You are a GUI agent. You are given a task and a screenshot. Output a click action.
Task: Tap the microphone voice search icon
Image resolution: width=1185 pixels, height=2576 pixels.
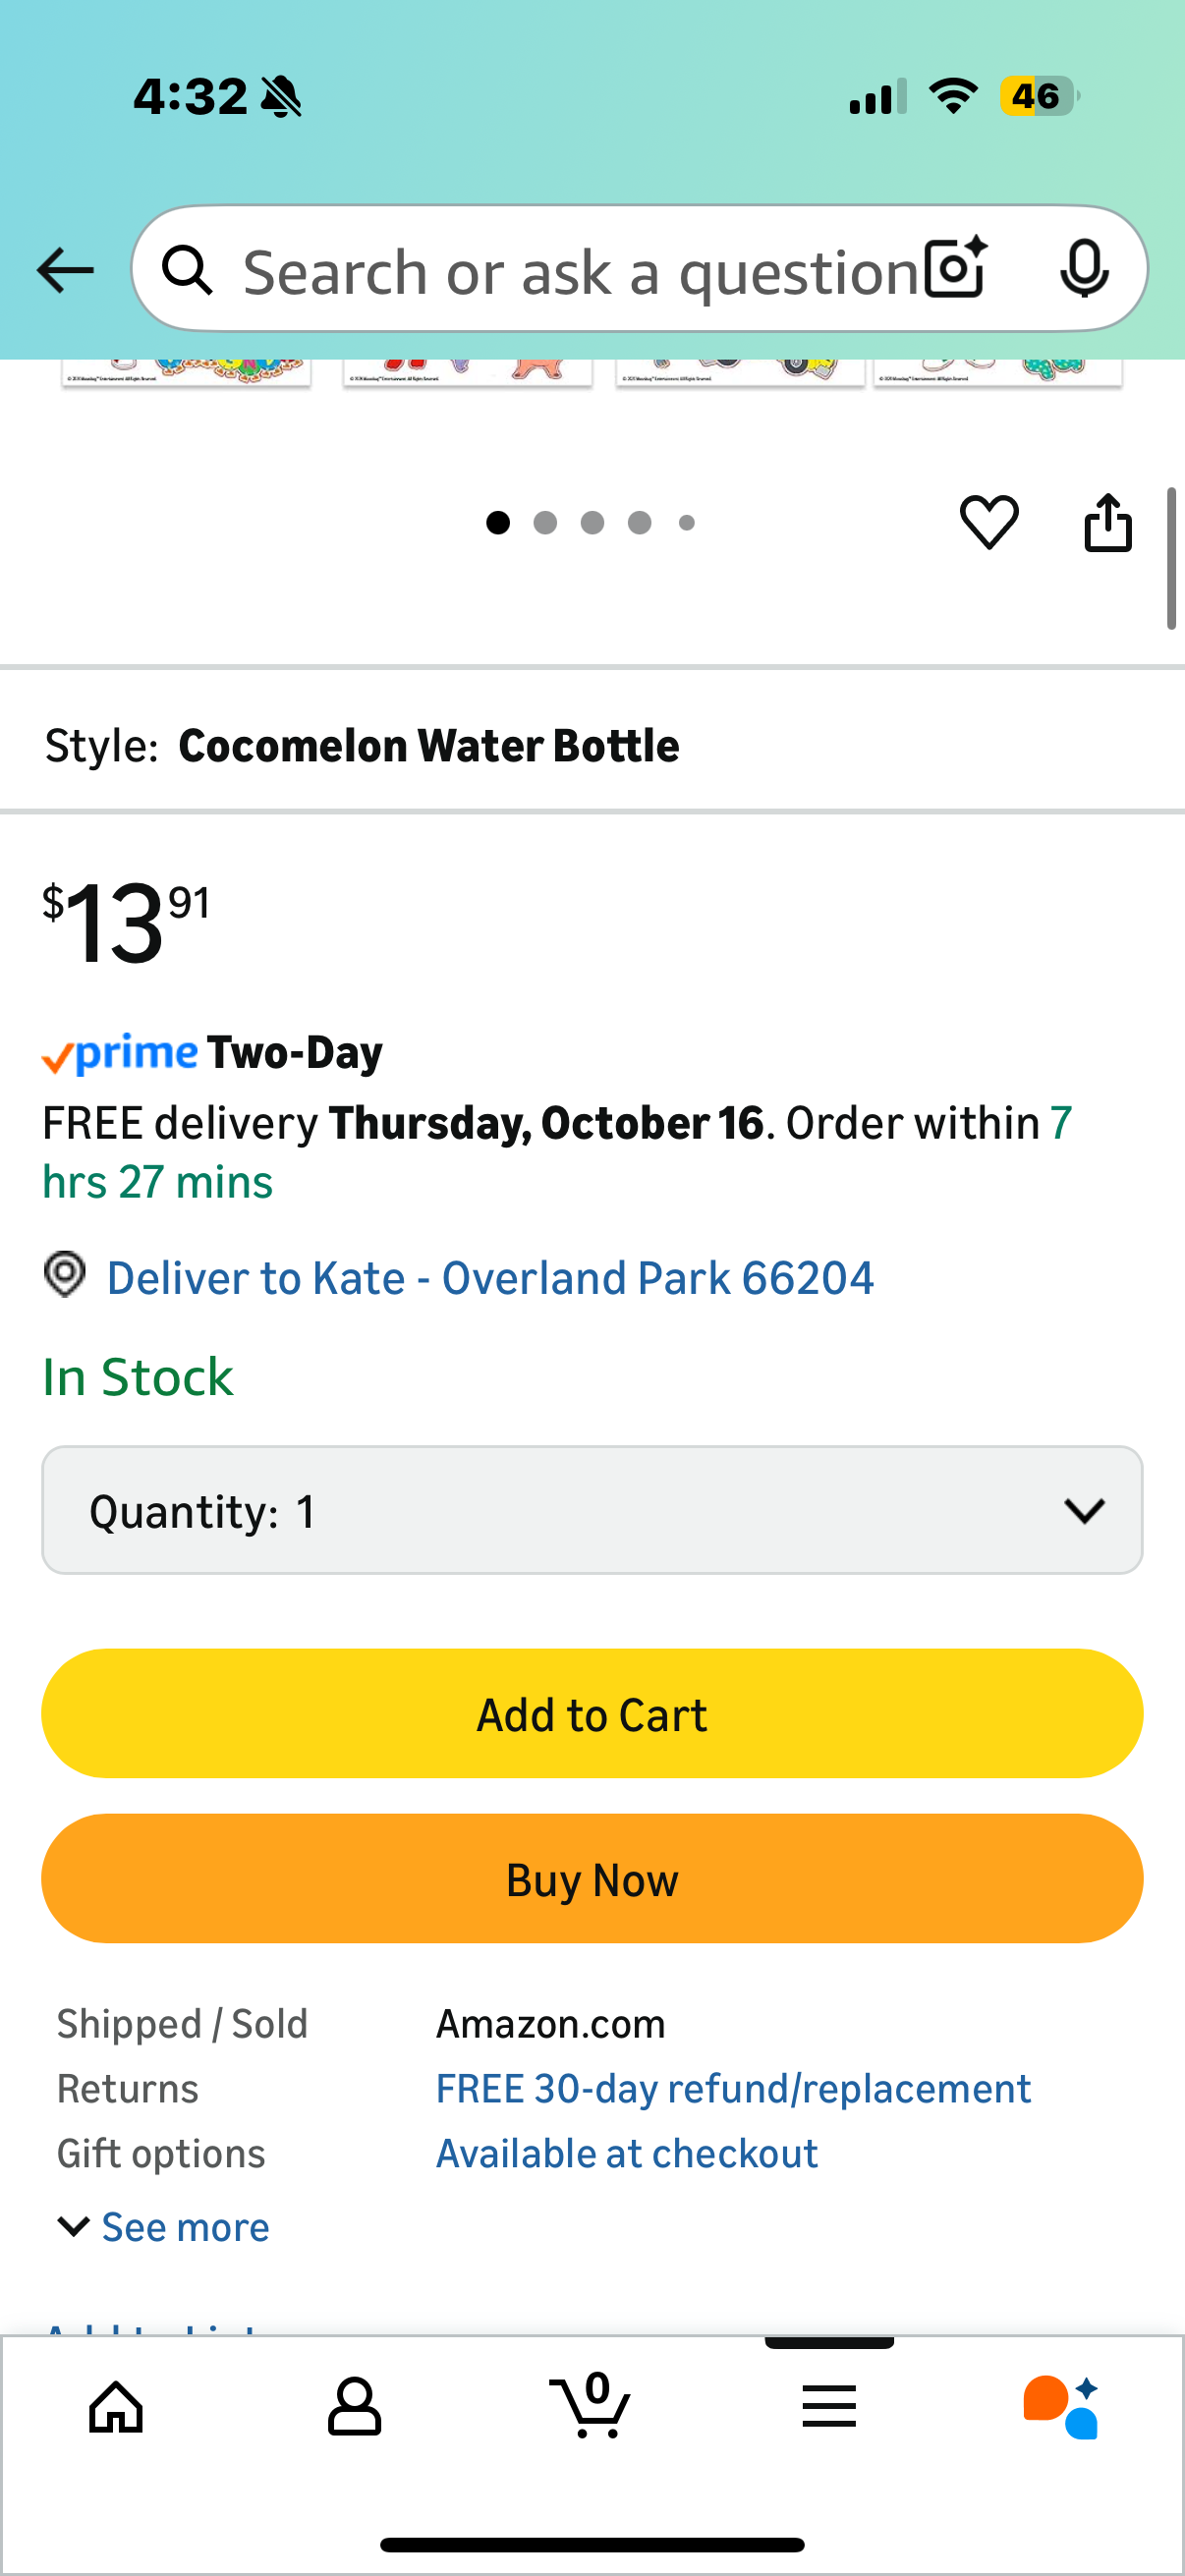click(1083, 269)
